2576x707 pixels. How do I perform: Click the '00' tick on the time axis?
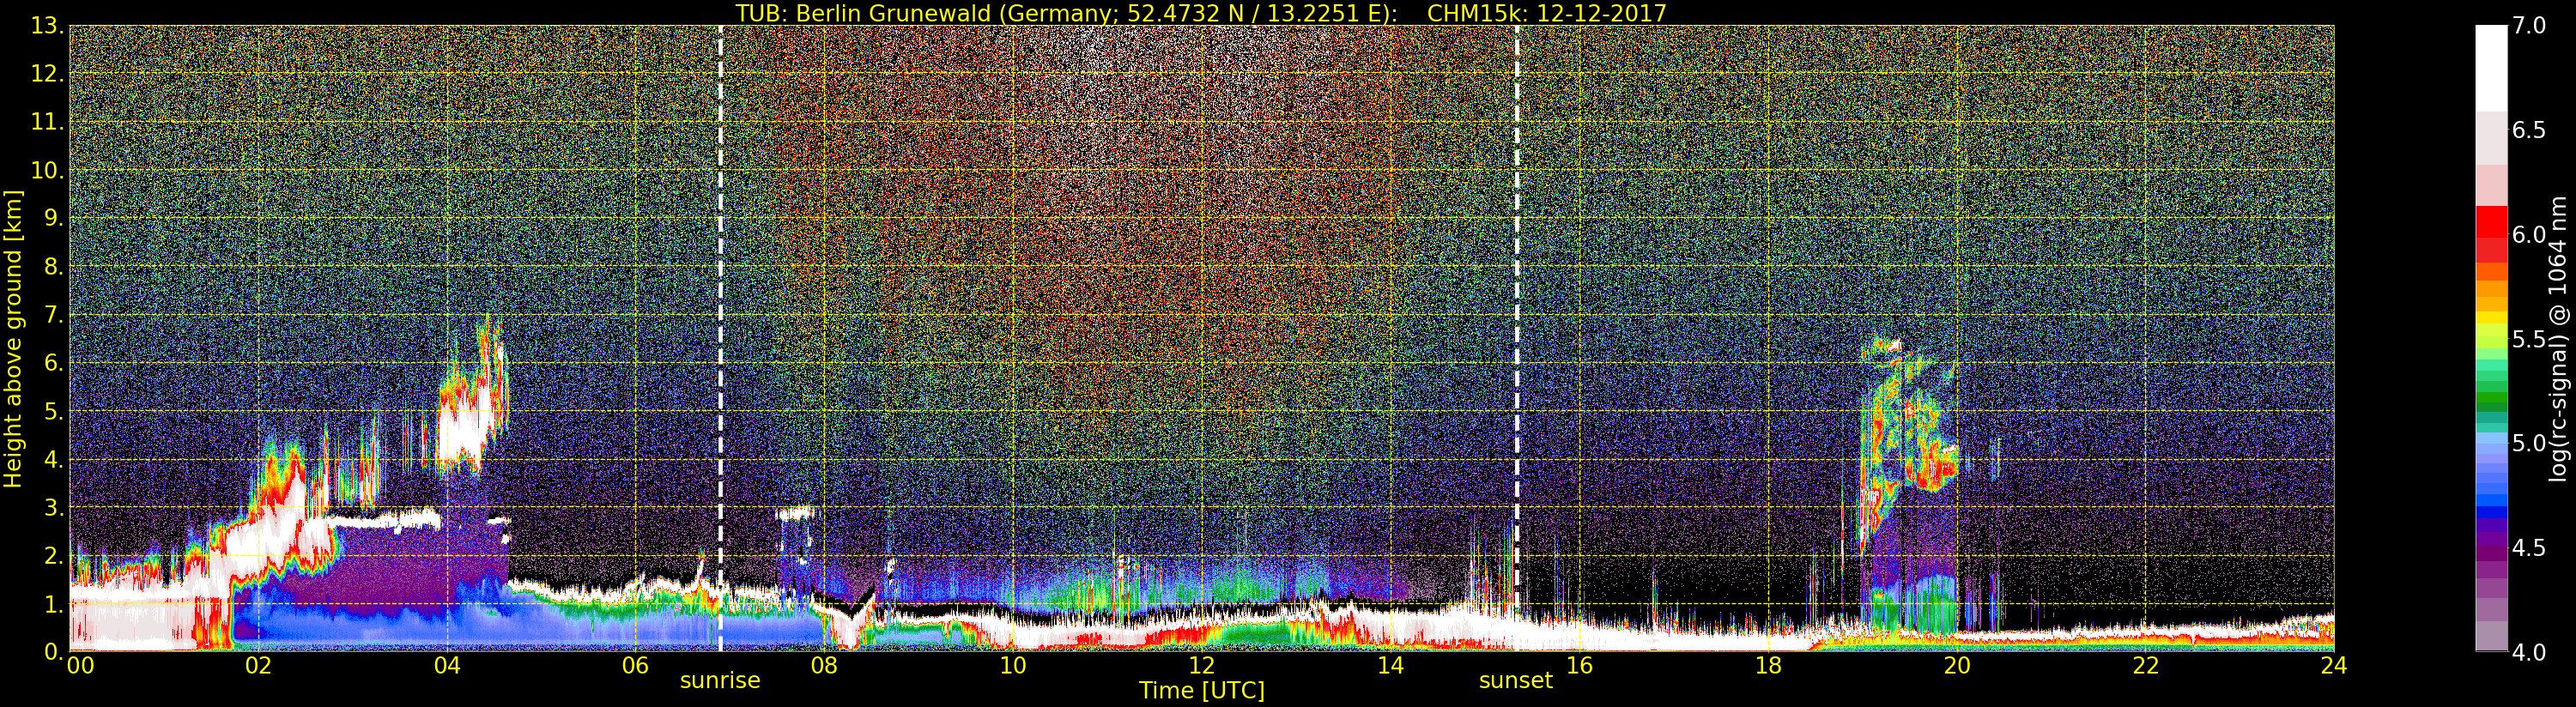point(80,665)
